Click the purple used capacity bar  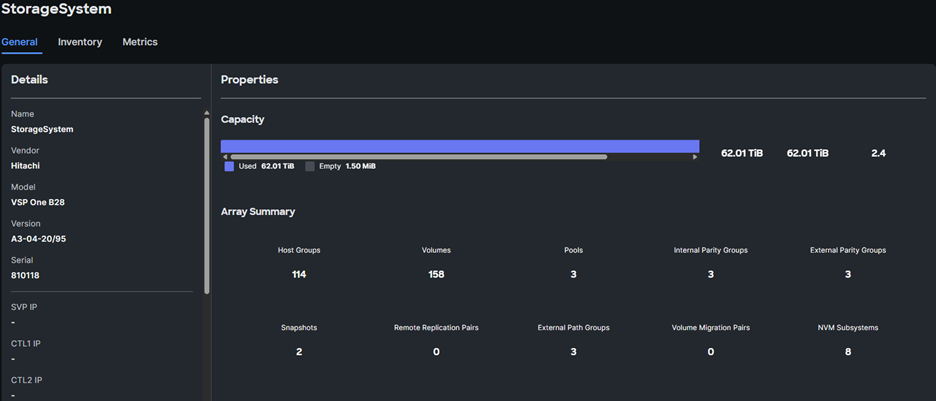tap(459, 146)
